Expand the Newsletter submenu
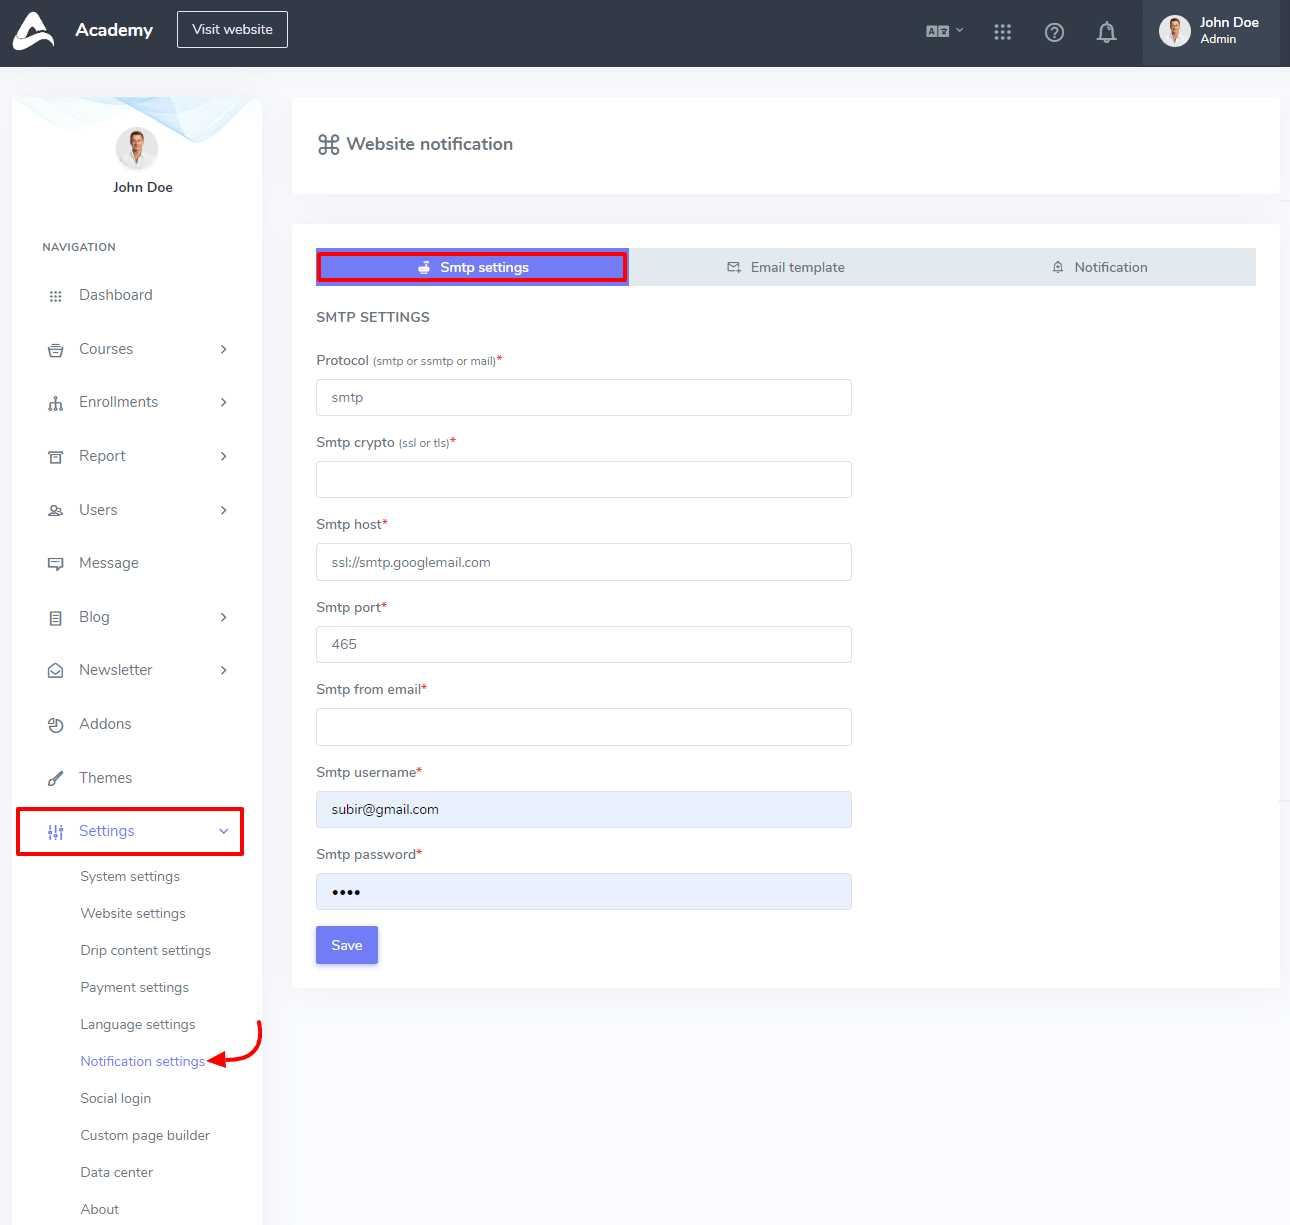The height and width of the screenshot is (1225, 1290). (223, 670)
